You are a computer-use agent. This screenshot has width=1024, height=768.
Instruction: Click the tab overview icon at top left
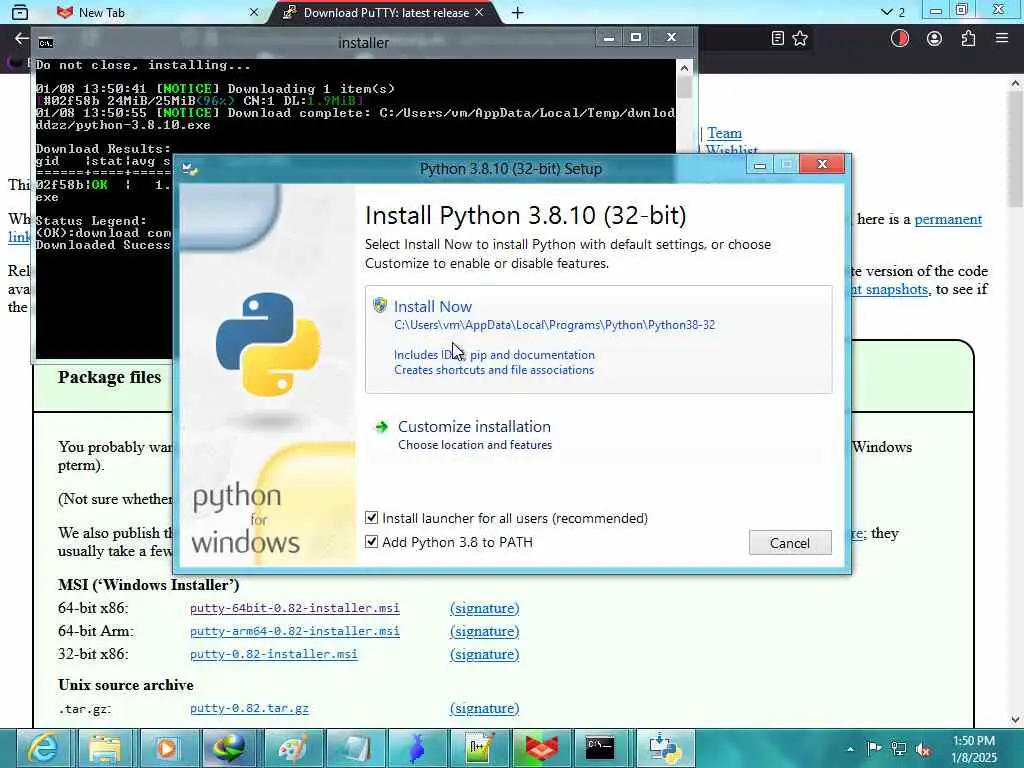tap(20, 12)
